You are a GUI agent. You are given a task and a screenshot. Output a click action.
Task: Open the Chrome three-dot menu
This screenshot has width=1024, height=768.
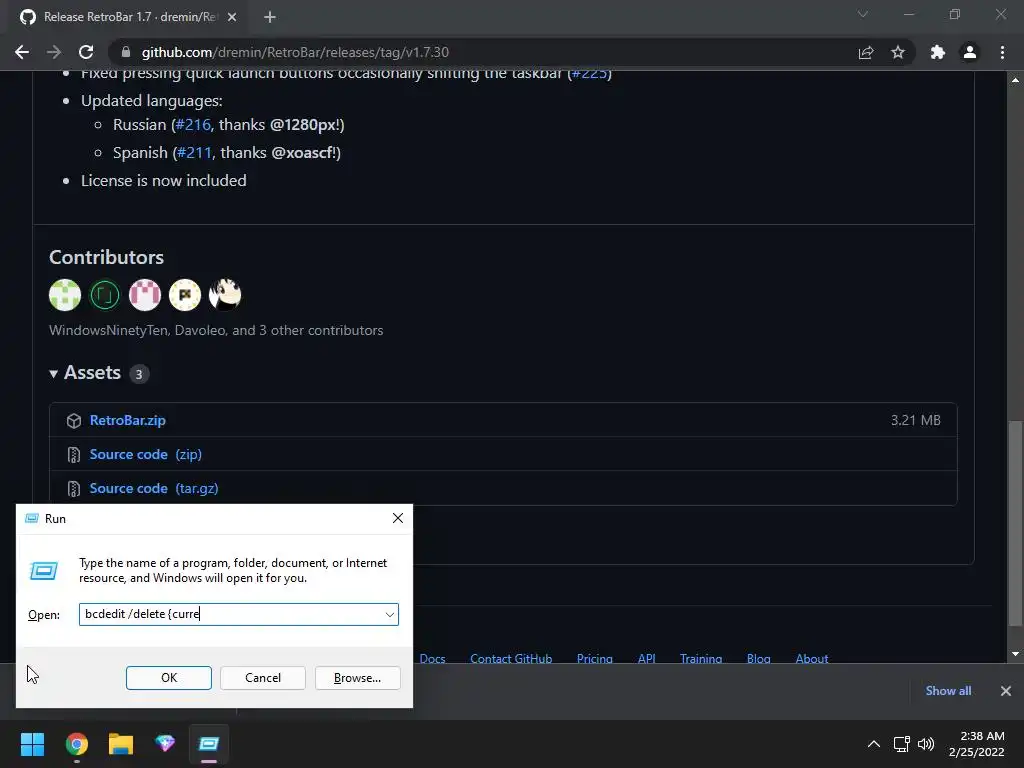pyautogui.click(x=1002, y=52)
